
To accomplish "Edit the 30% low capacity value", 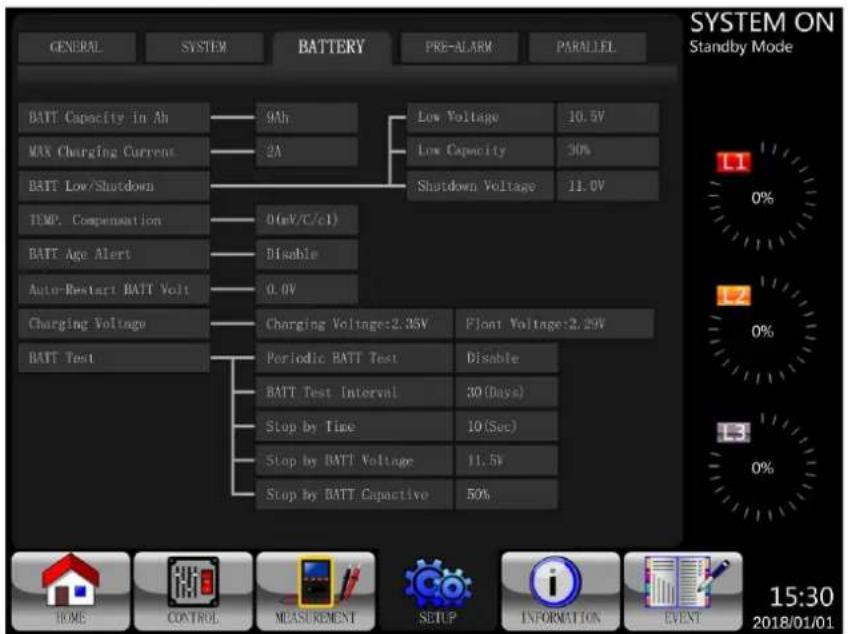I will (608, 151).
